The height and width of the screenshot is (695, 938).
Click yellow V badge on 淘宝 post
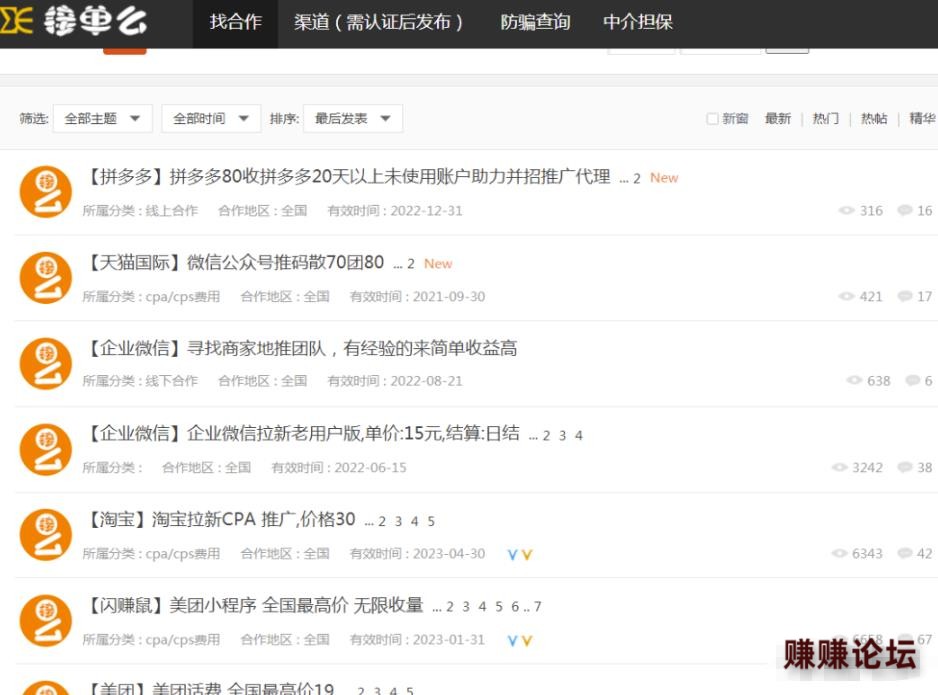526,554
